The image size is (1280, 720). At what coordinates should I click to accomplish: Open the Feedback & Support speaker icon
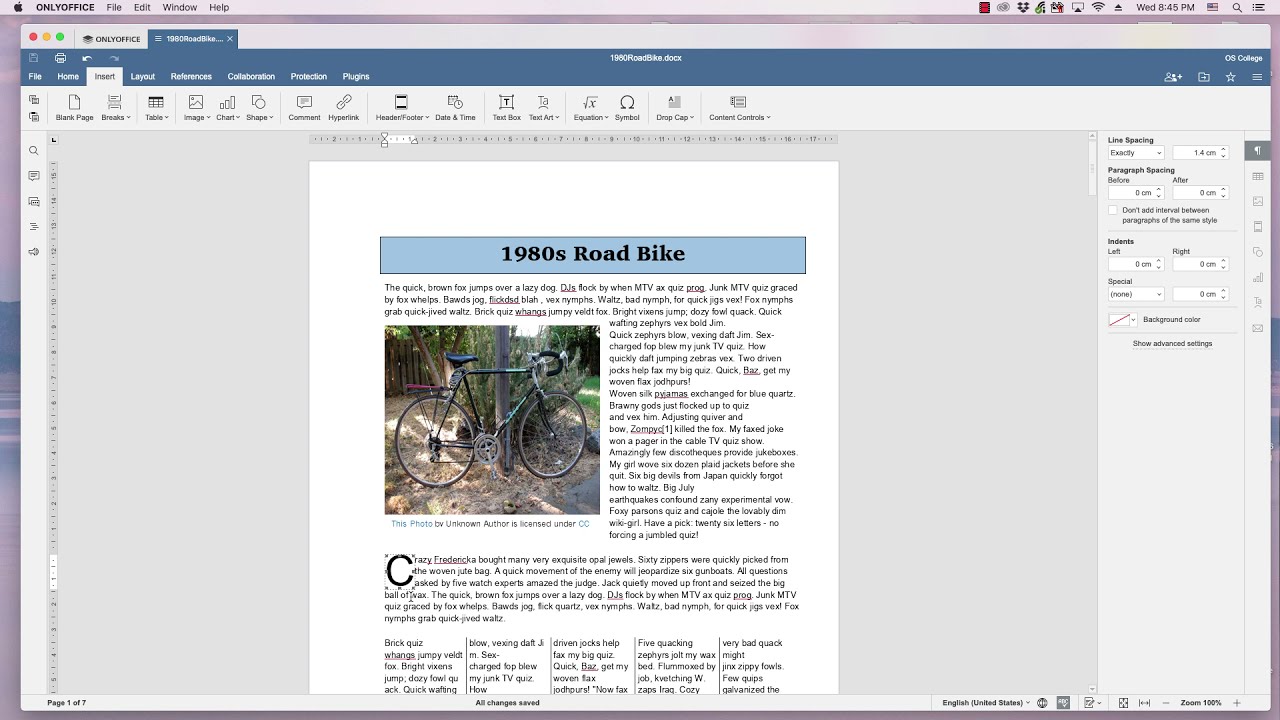click(x=33, y=252)
